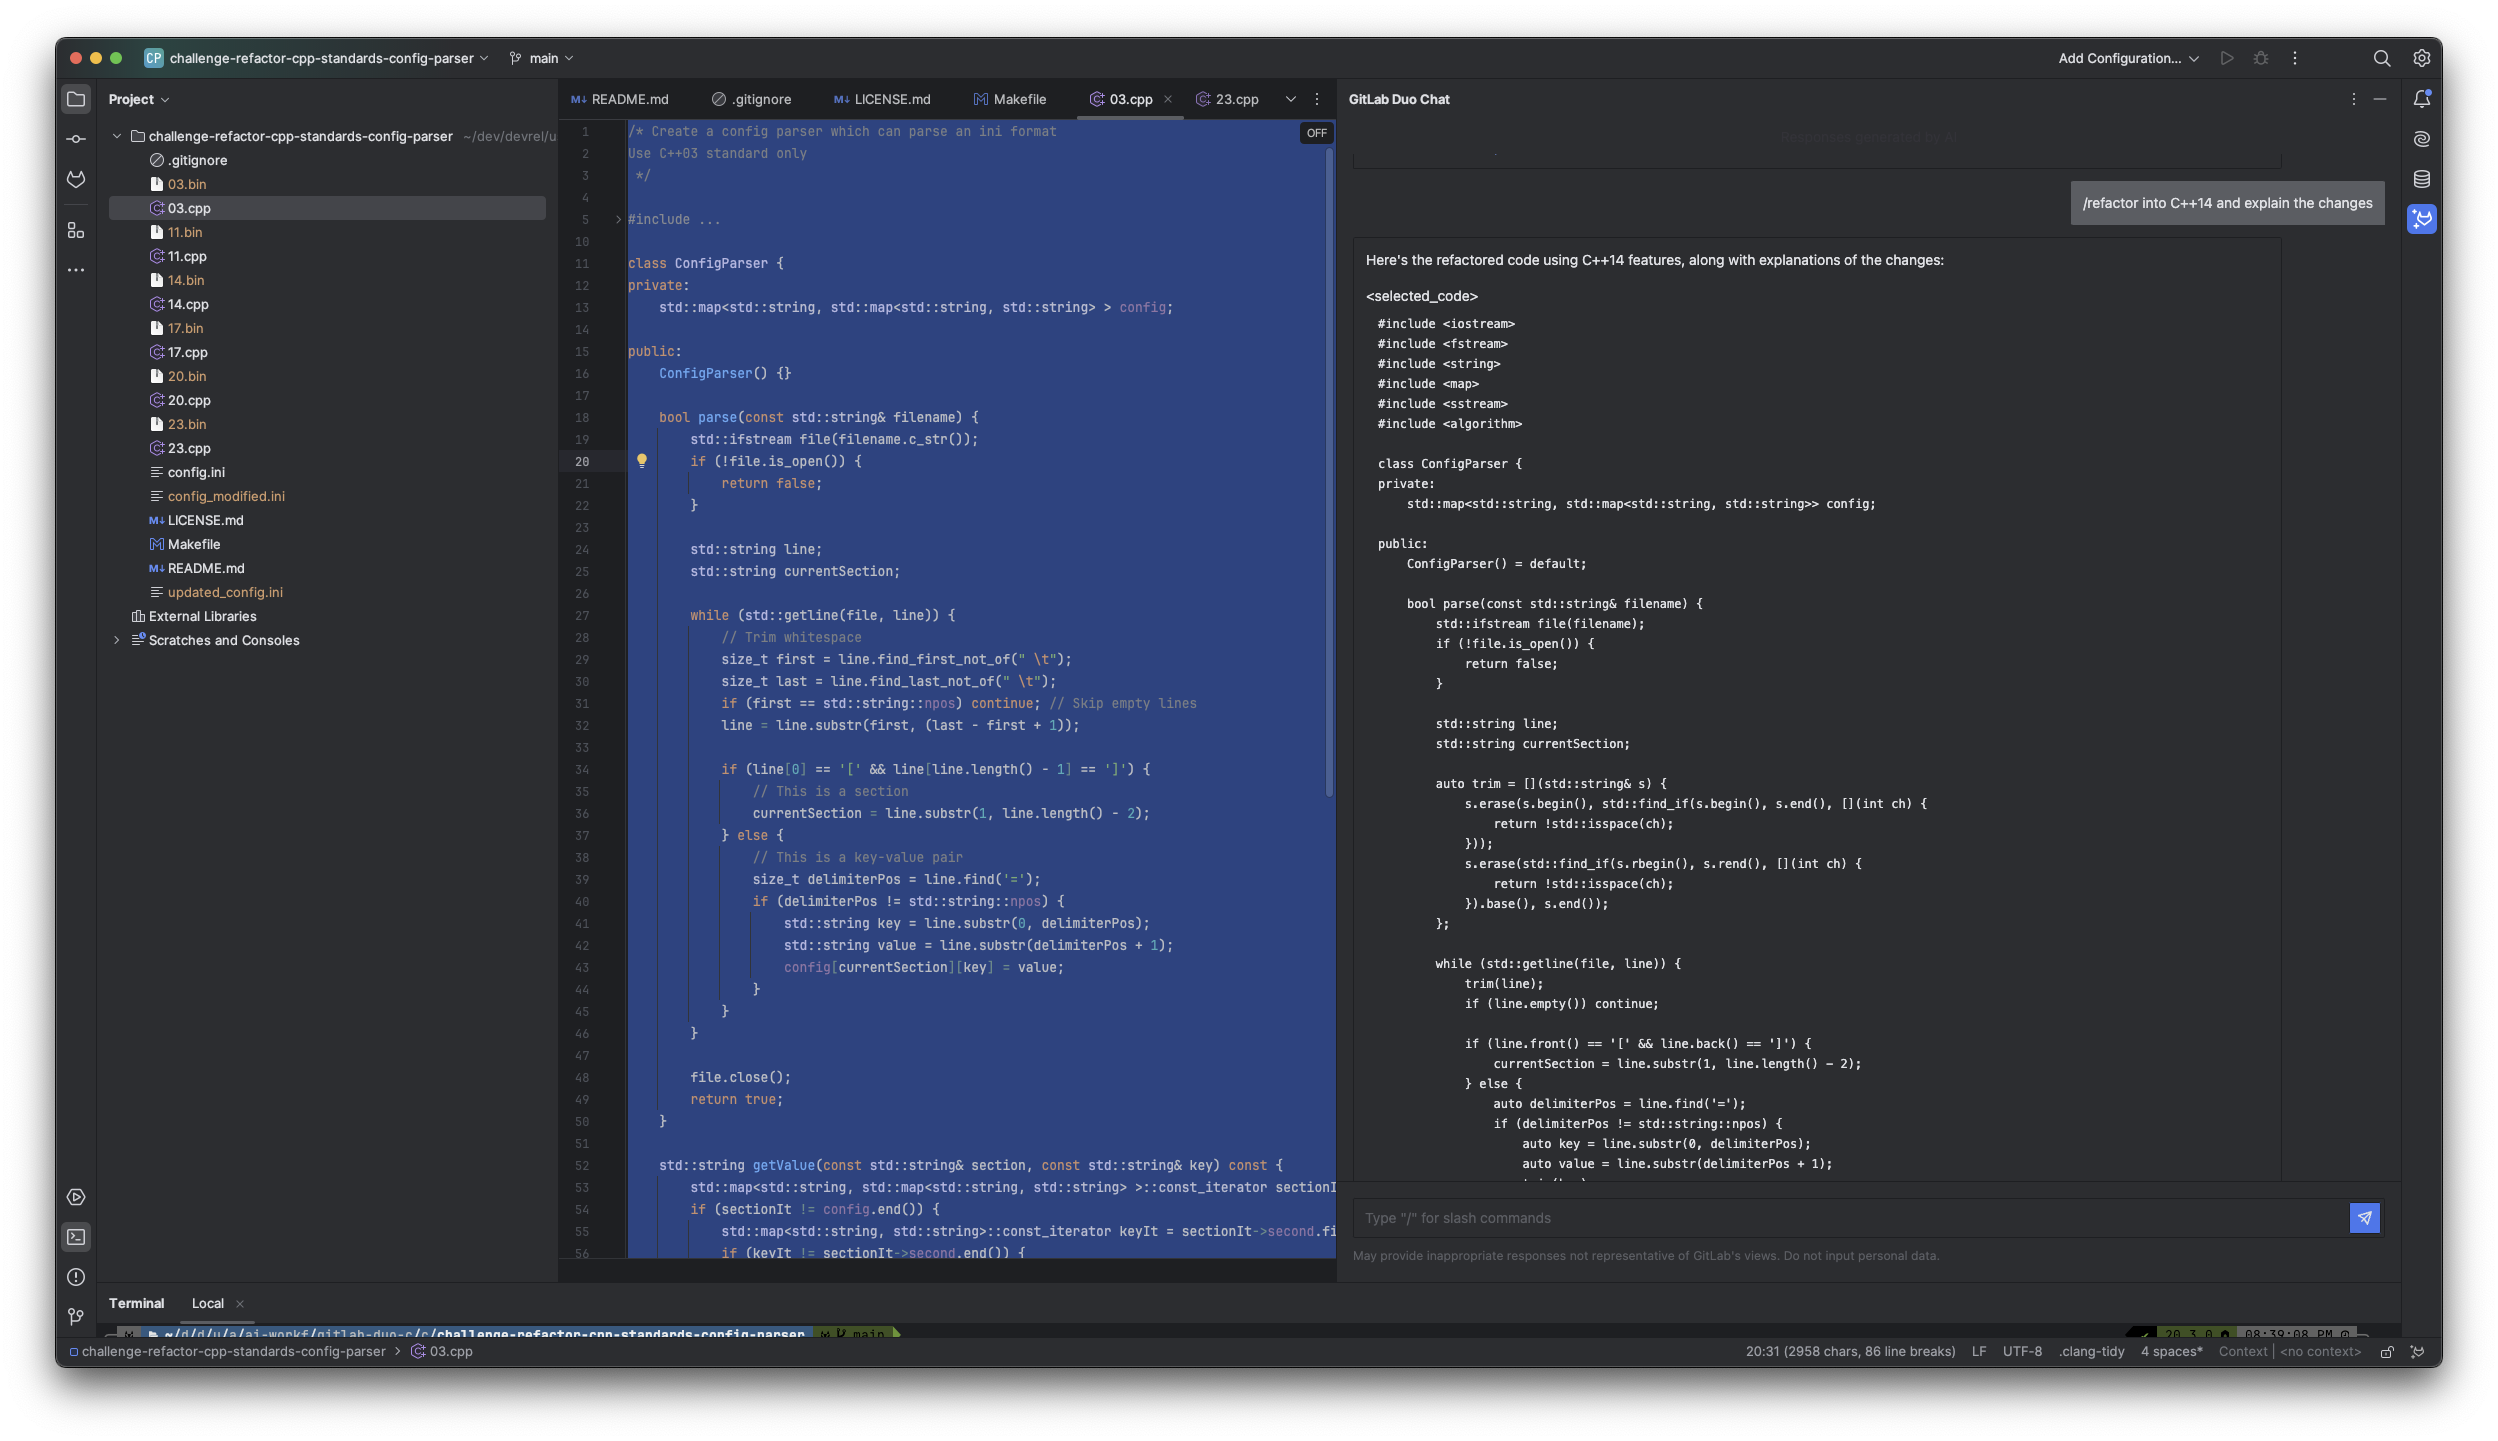Open the Notifications bell icon
2498x1441 pixels.
(2422, 99)
